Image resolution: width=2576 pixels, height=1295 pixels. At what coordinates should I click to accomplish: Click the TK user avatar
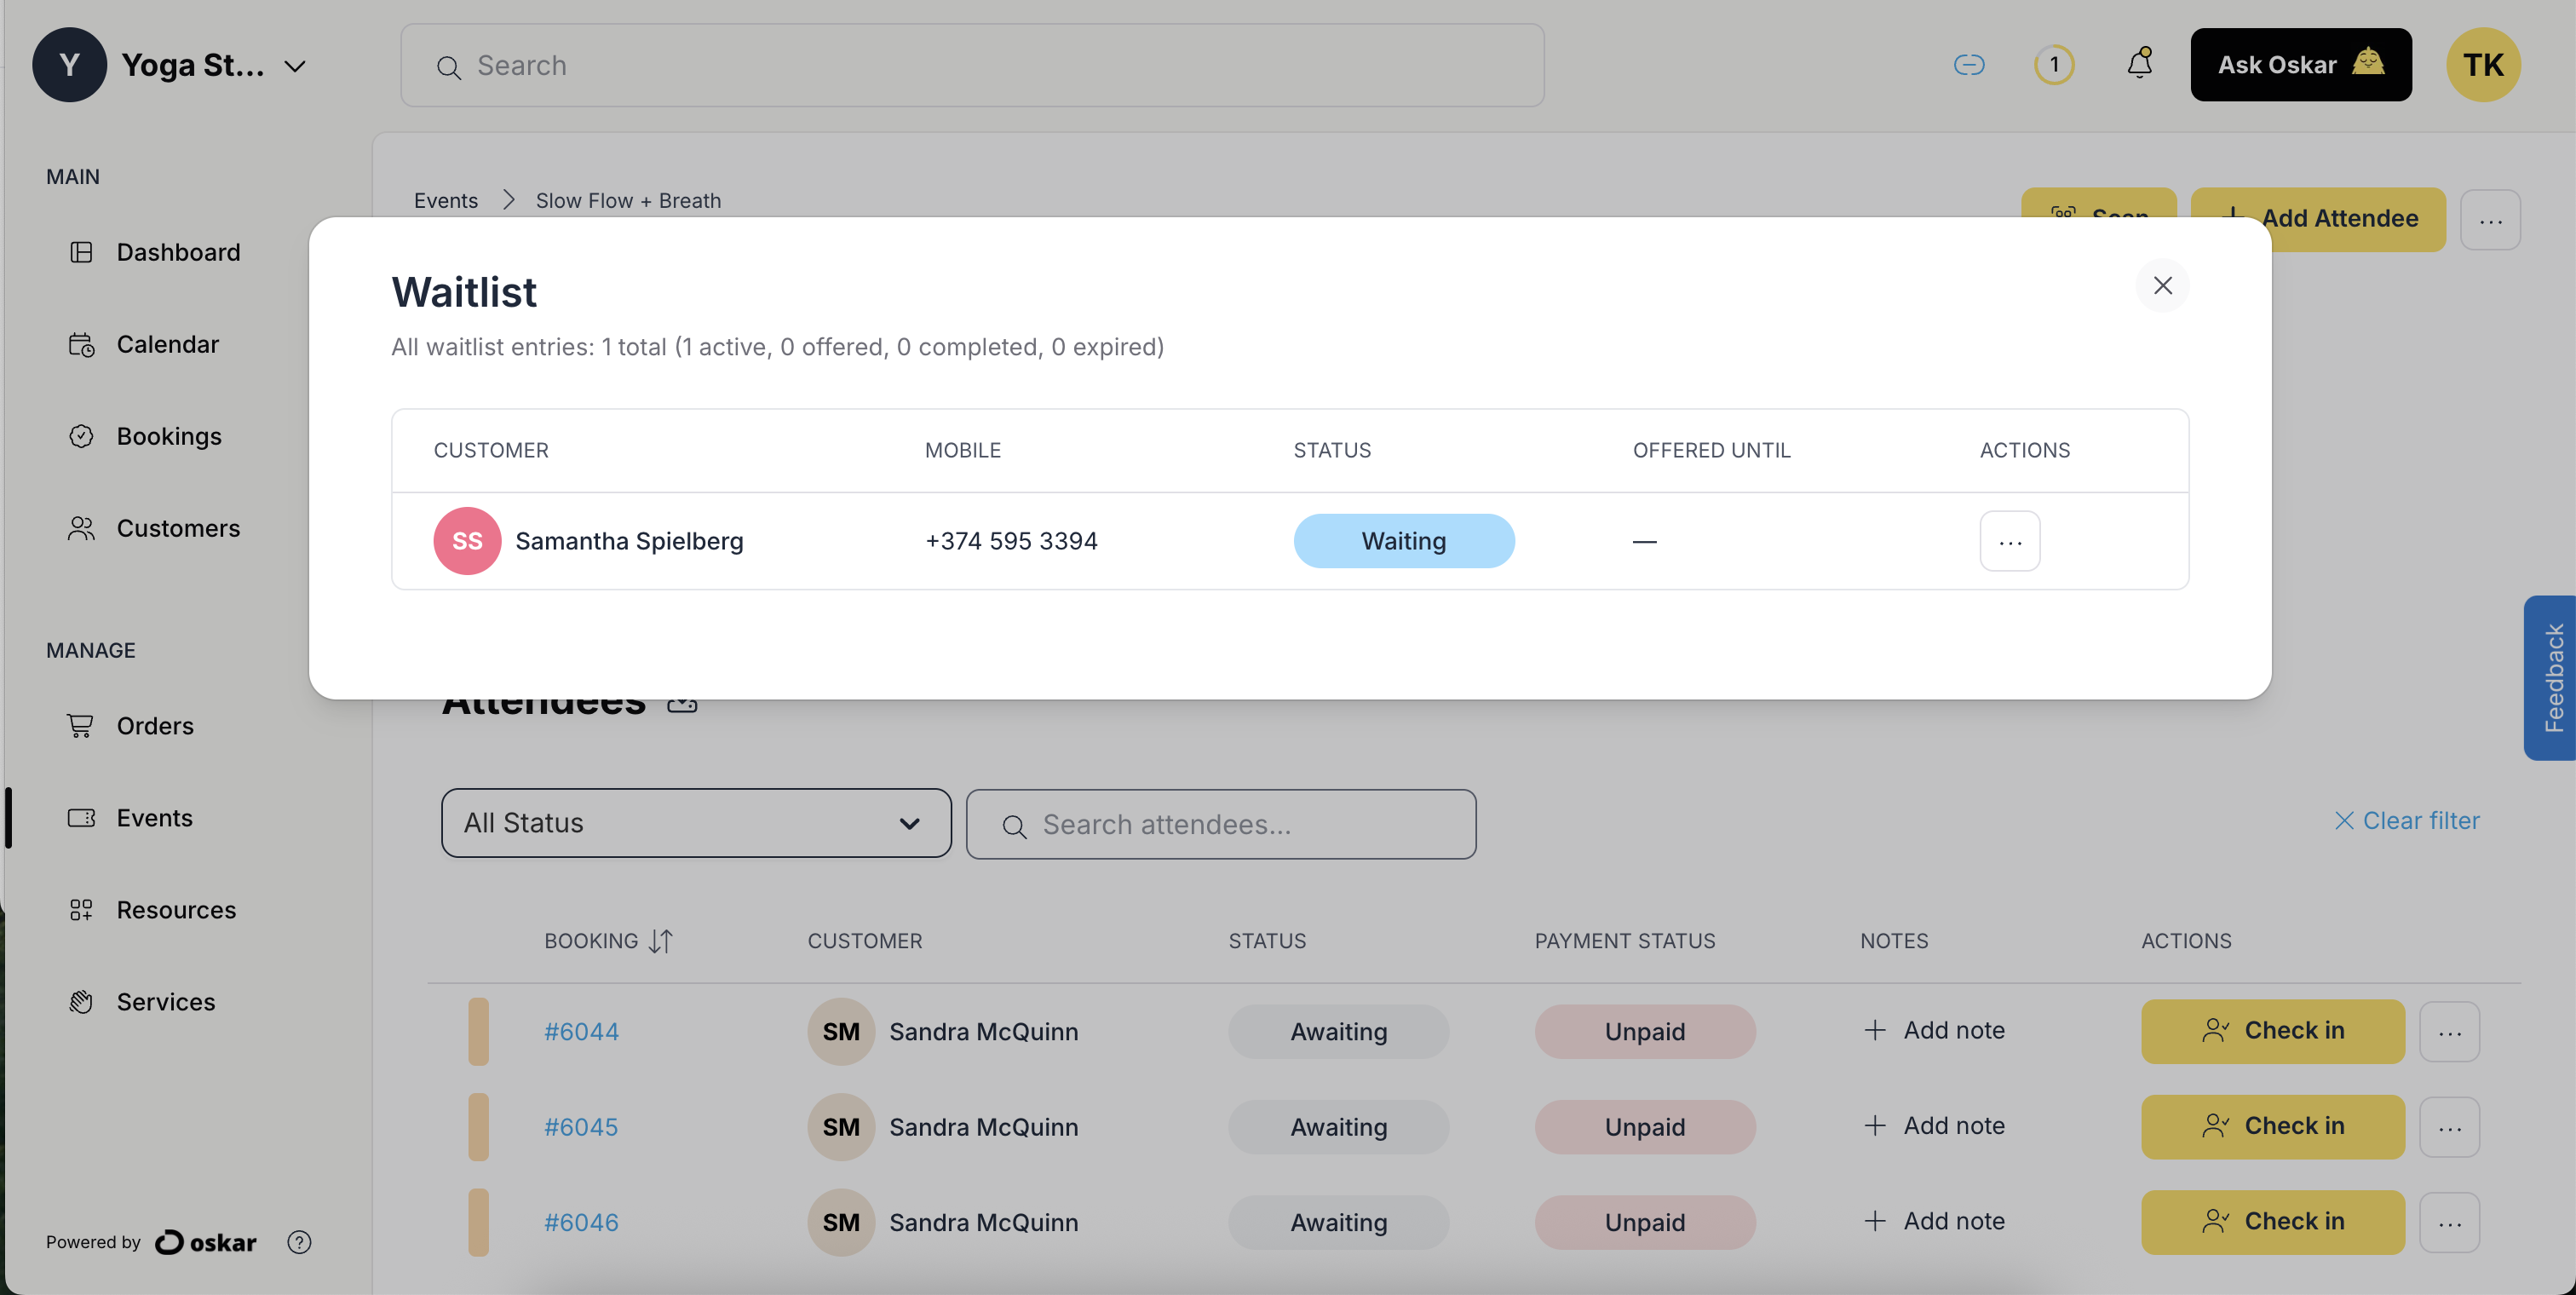pos(2482,65)
